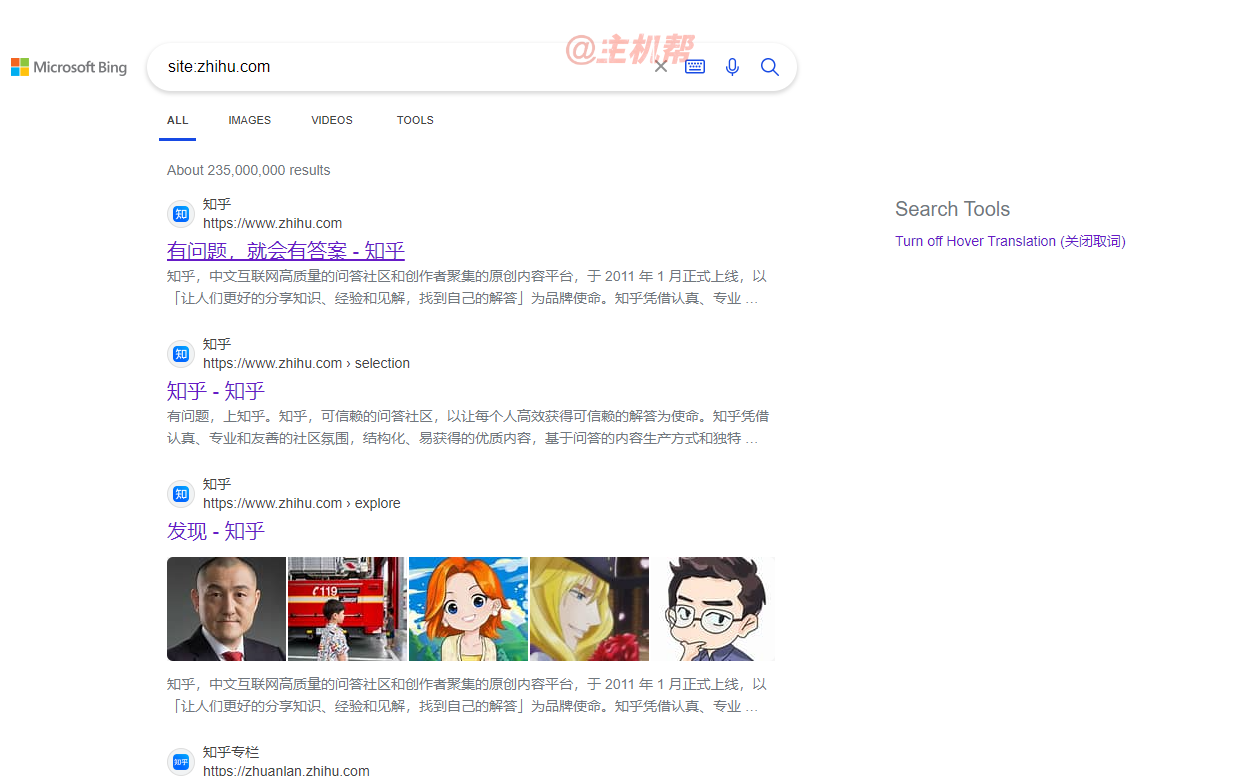Open thumbnail of man in suit
The height and width of the screenshot is (776, 1260).
226,609
